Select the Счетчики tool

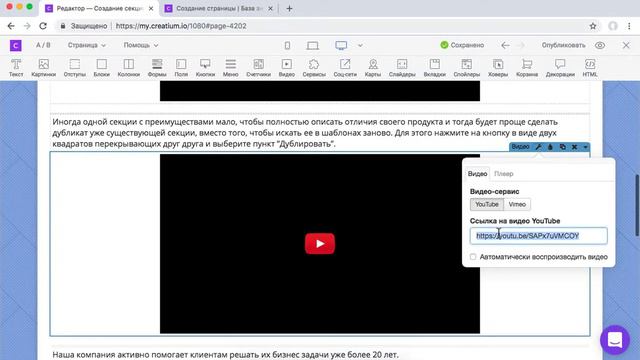click(x=258, y=68)
